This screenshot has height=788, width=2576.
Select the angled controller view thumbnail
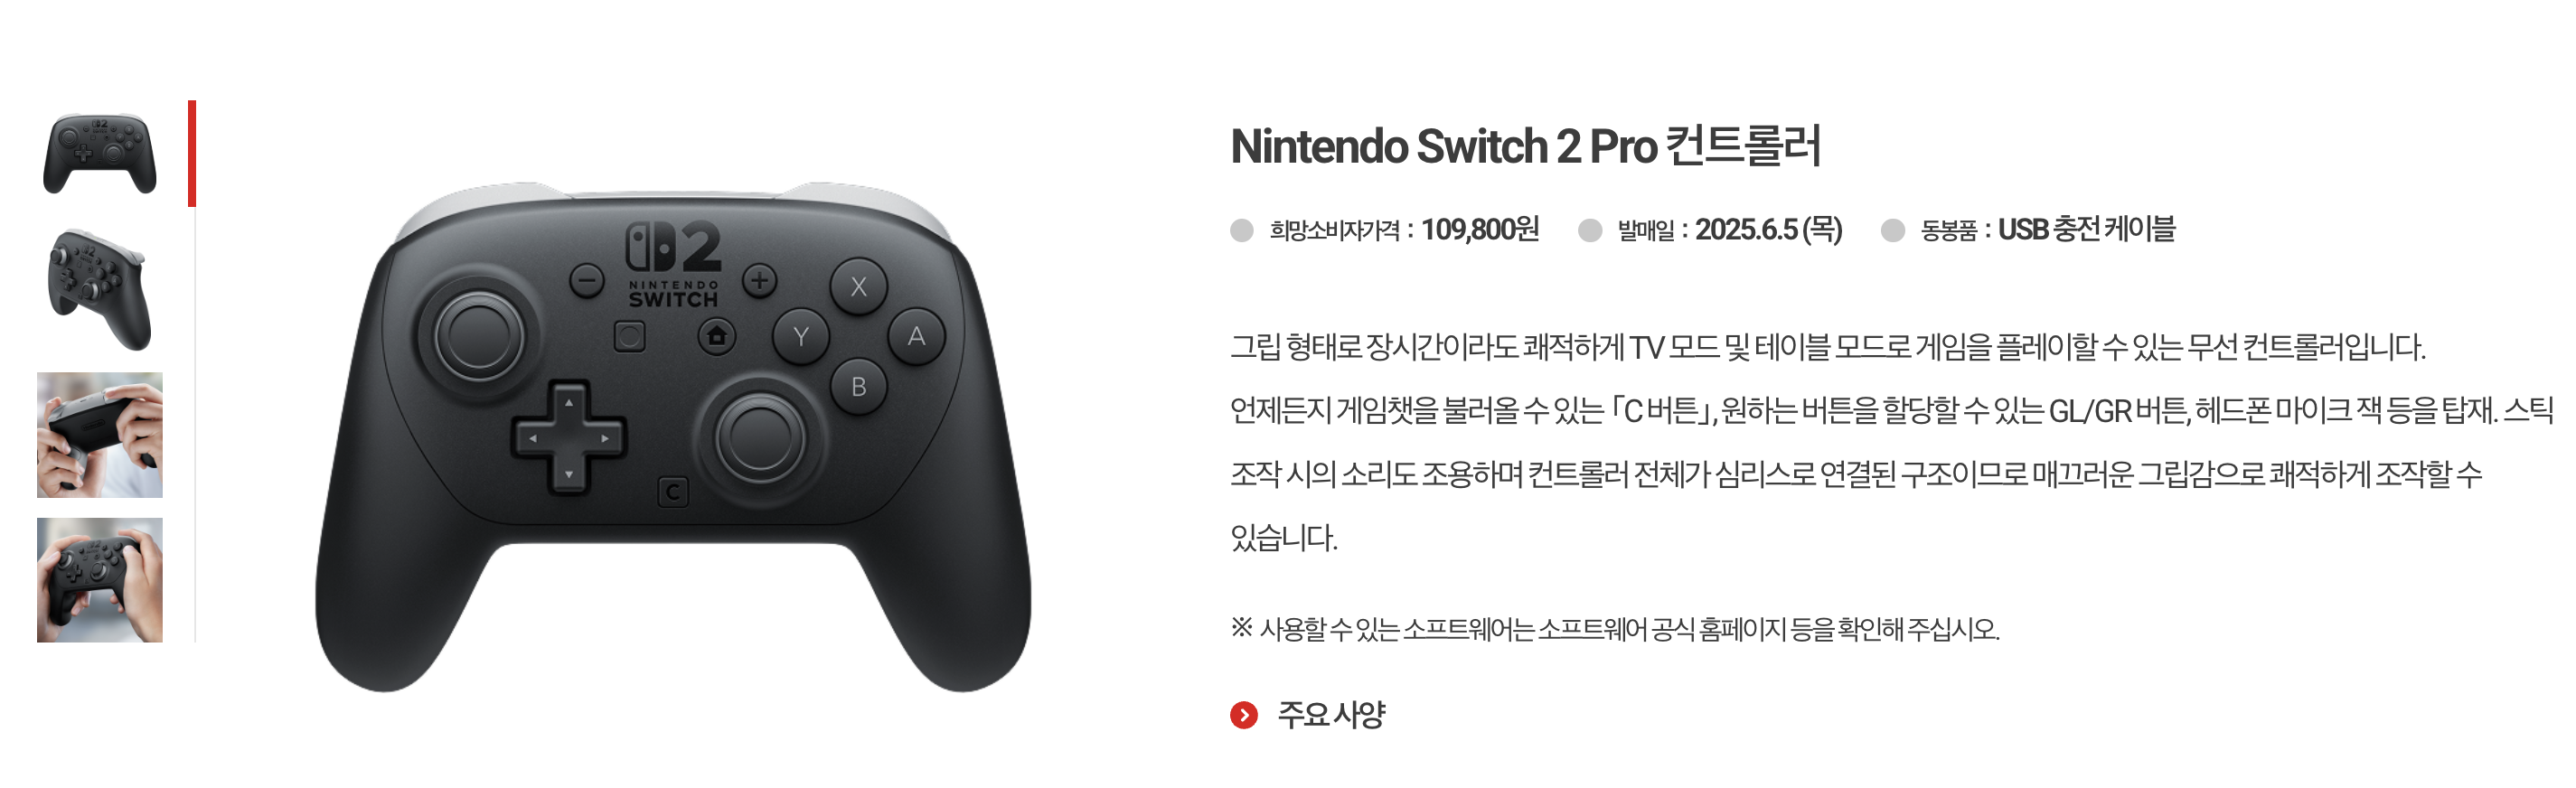100,291
